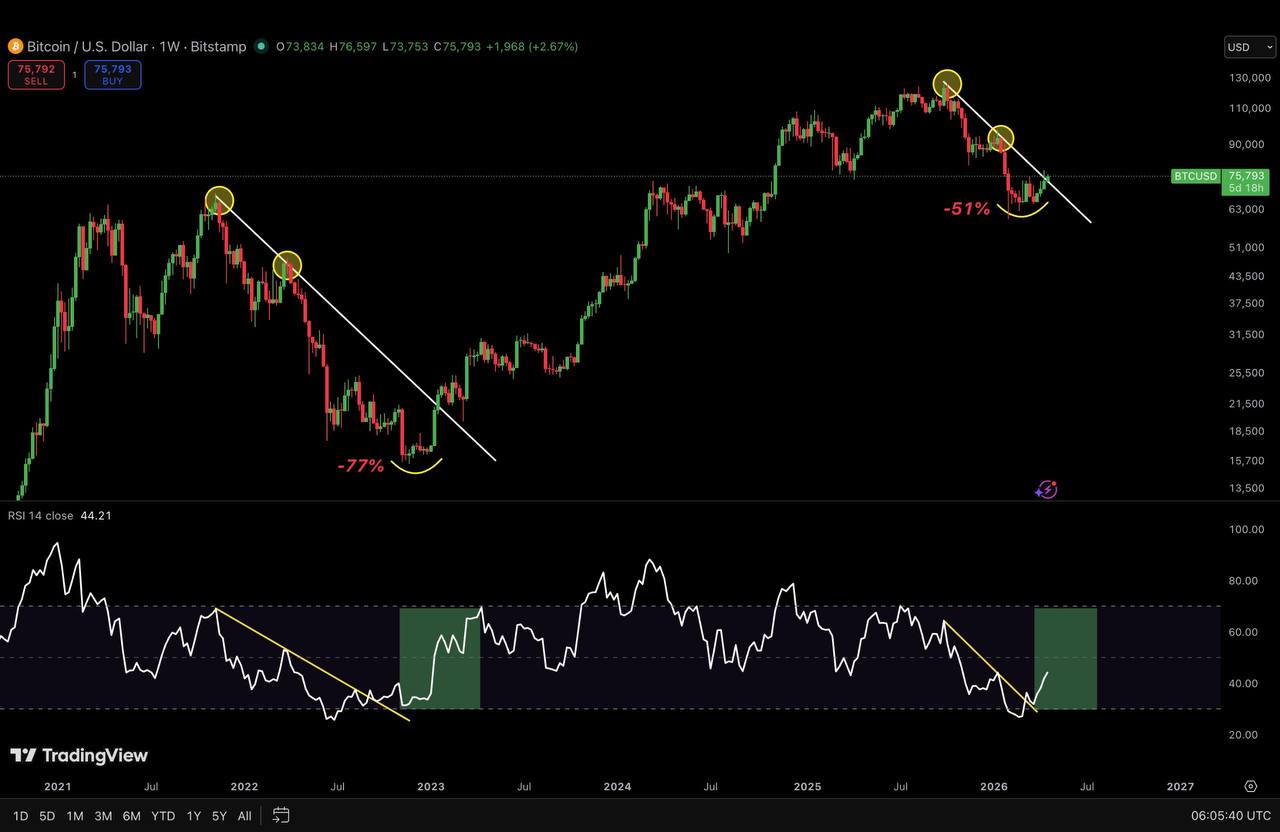Click the purple lightning icon on the chart

(1046, 489)
